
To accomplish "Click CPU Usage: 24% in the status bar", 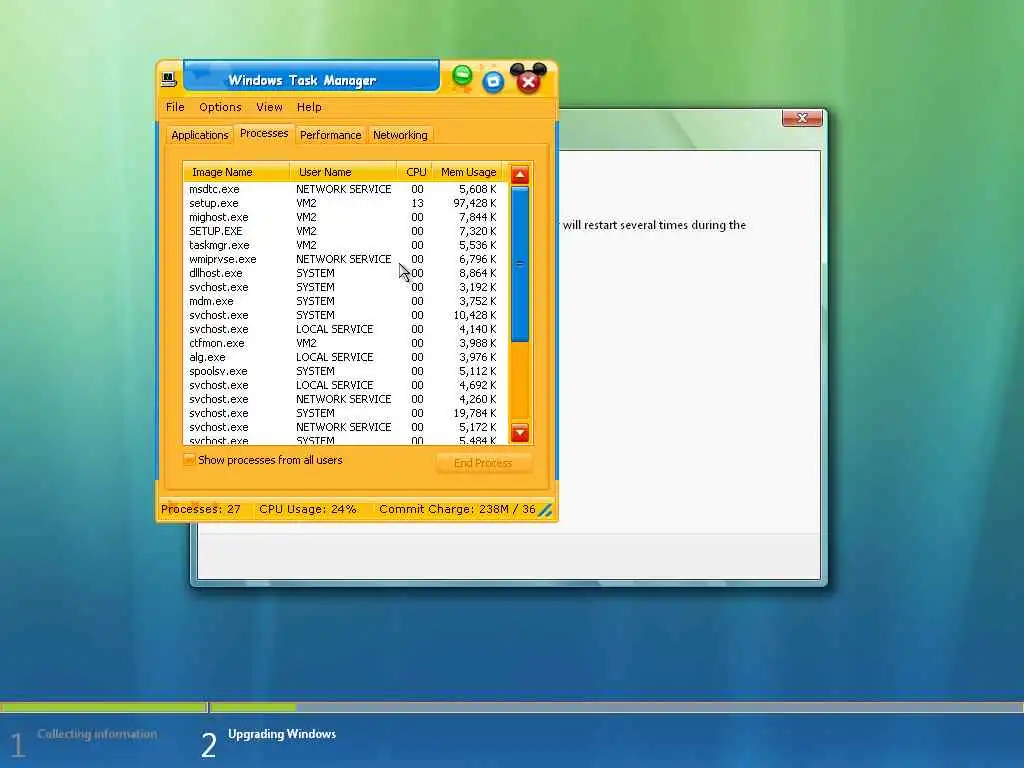I will [x=308, y=509].
